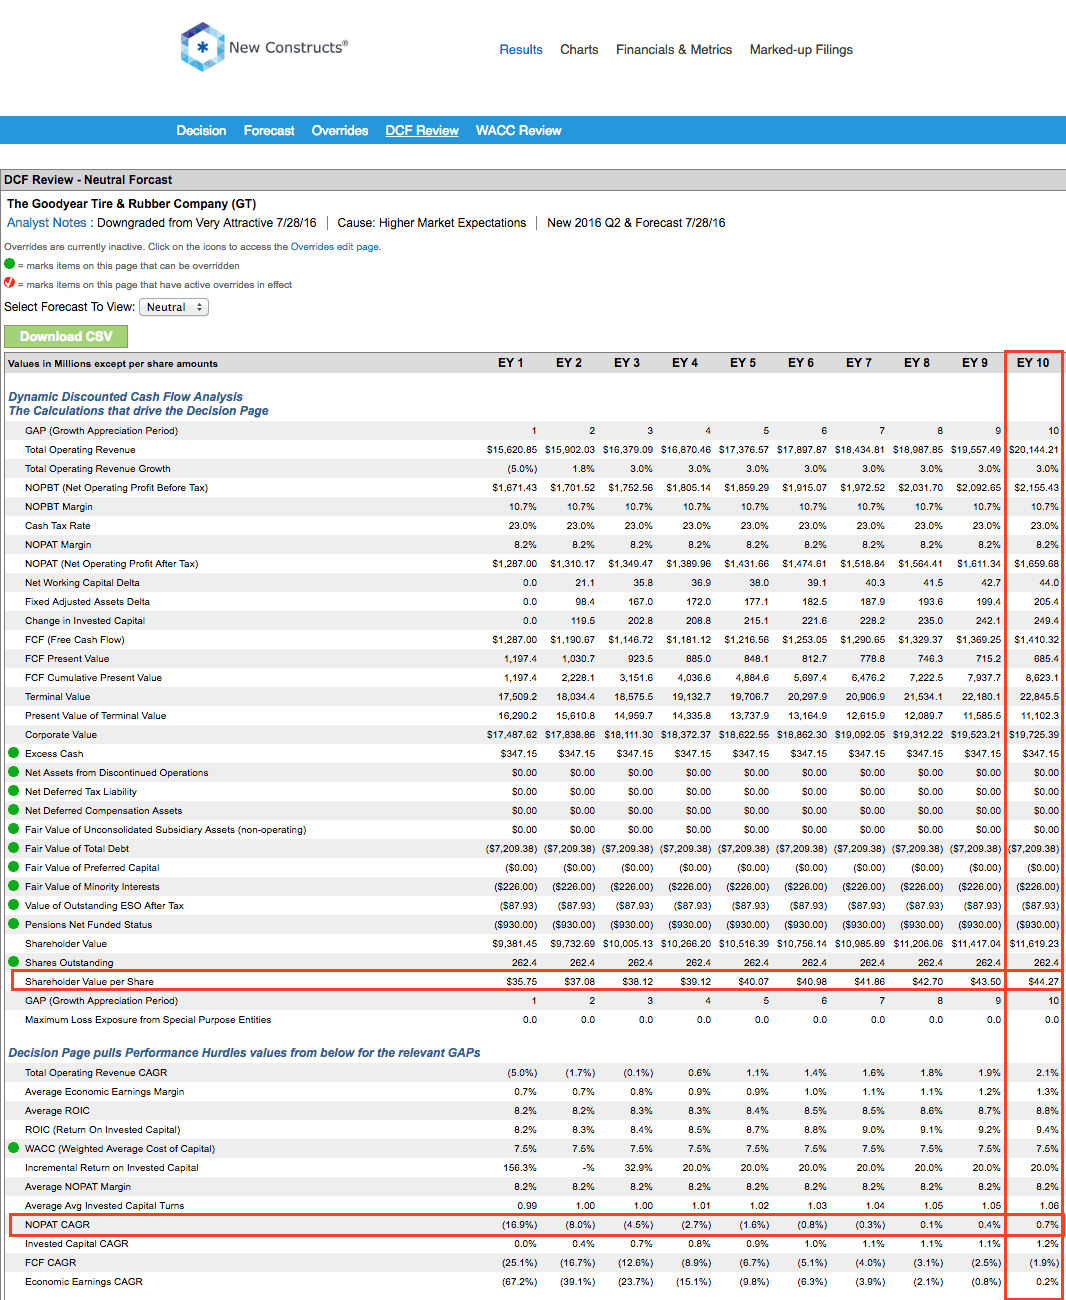Click the 'Incremental Return on Invested Capital' label
1066x1300 pixels.
[112, 1167]
